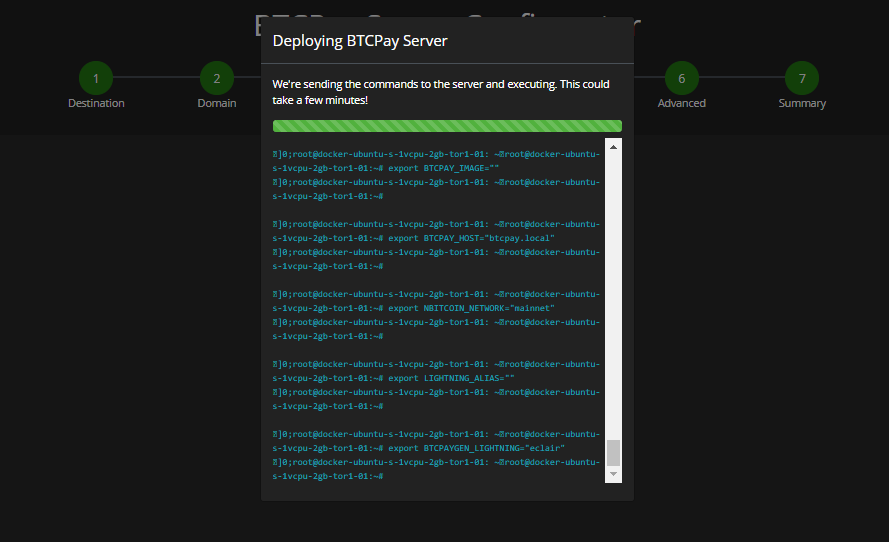This screenshot has height=542, width=889.
Task: Click the terminal scrollbar down arrow
Action: tap(614, 474)
